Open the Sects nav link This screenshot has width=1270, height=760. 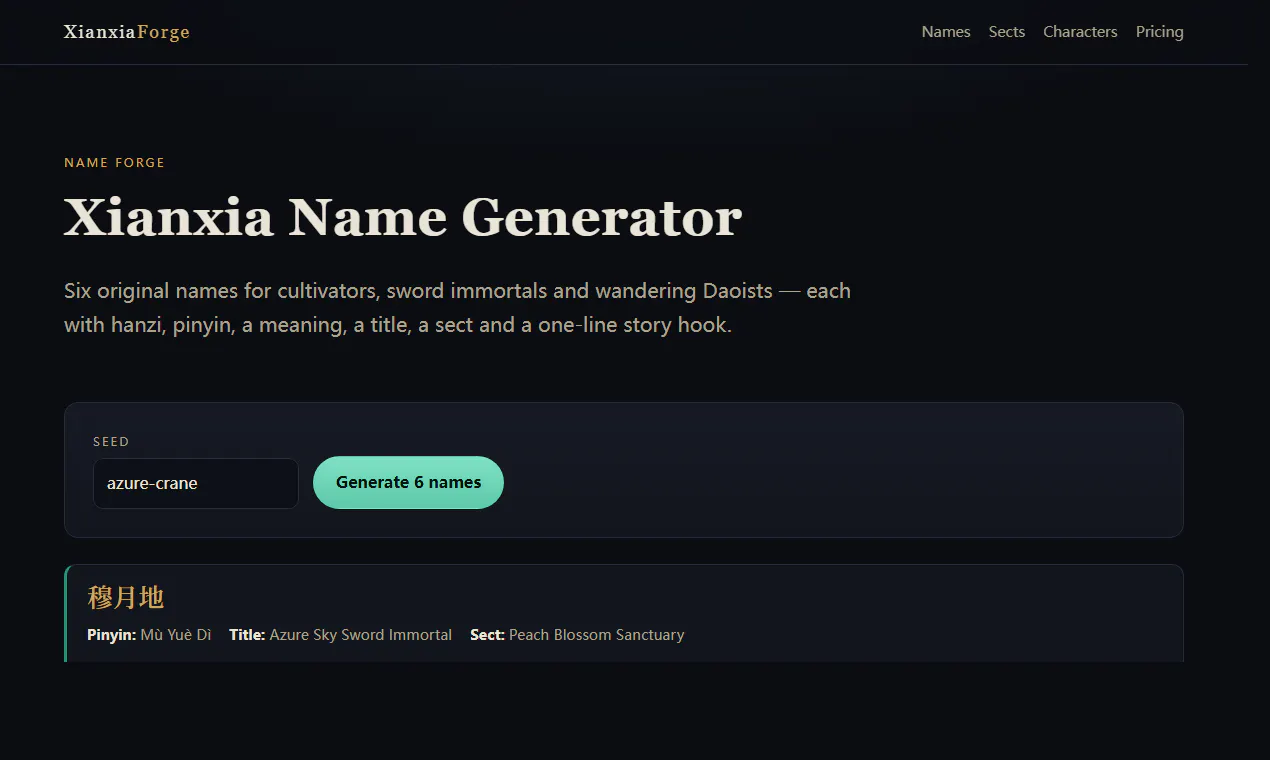[1007, 32]
